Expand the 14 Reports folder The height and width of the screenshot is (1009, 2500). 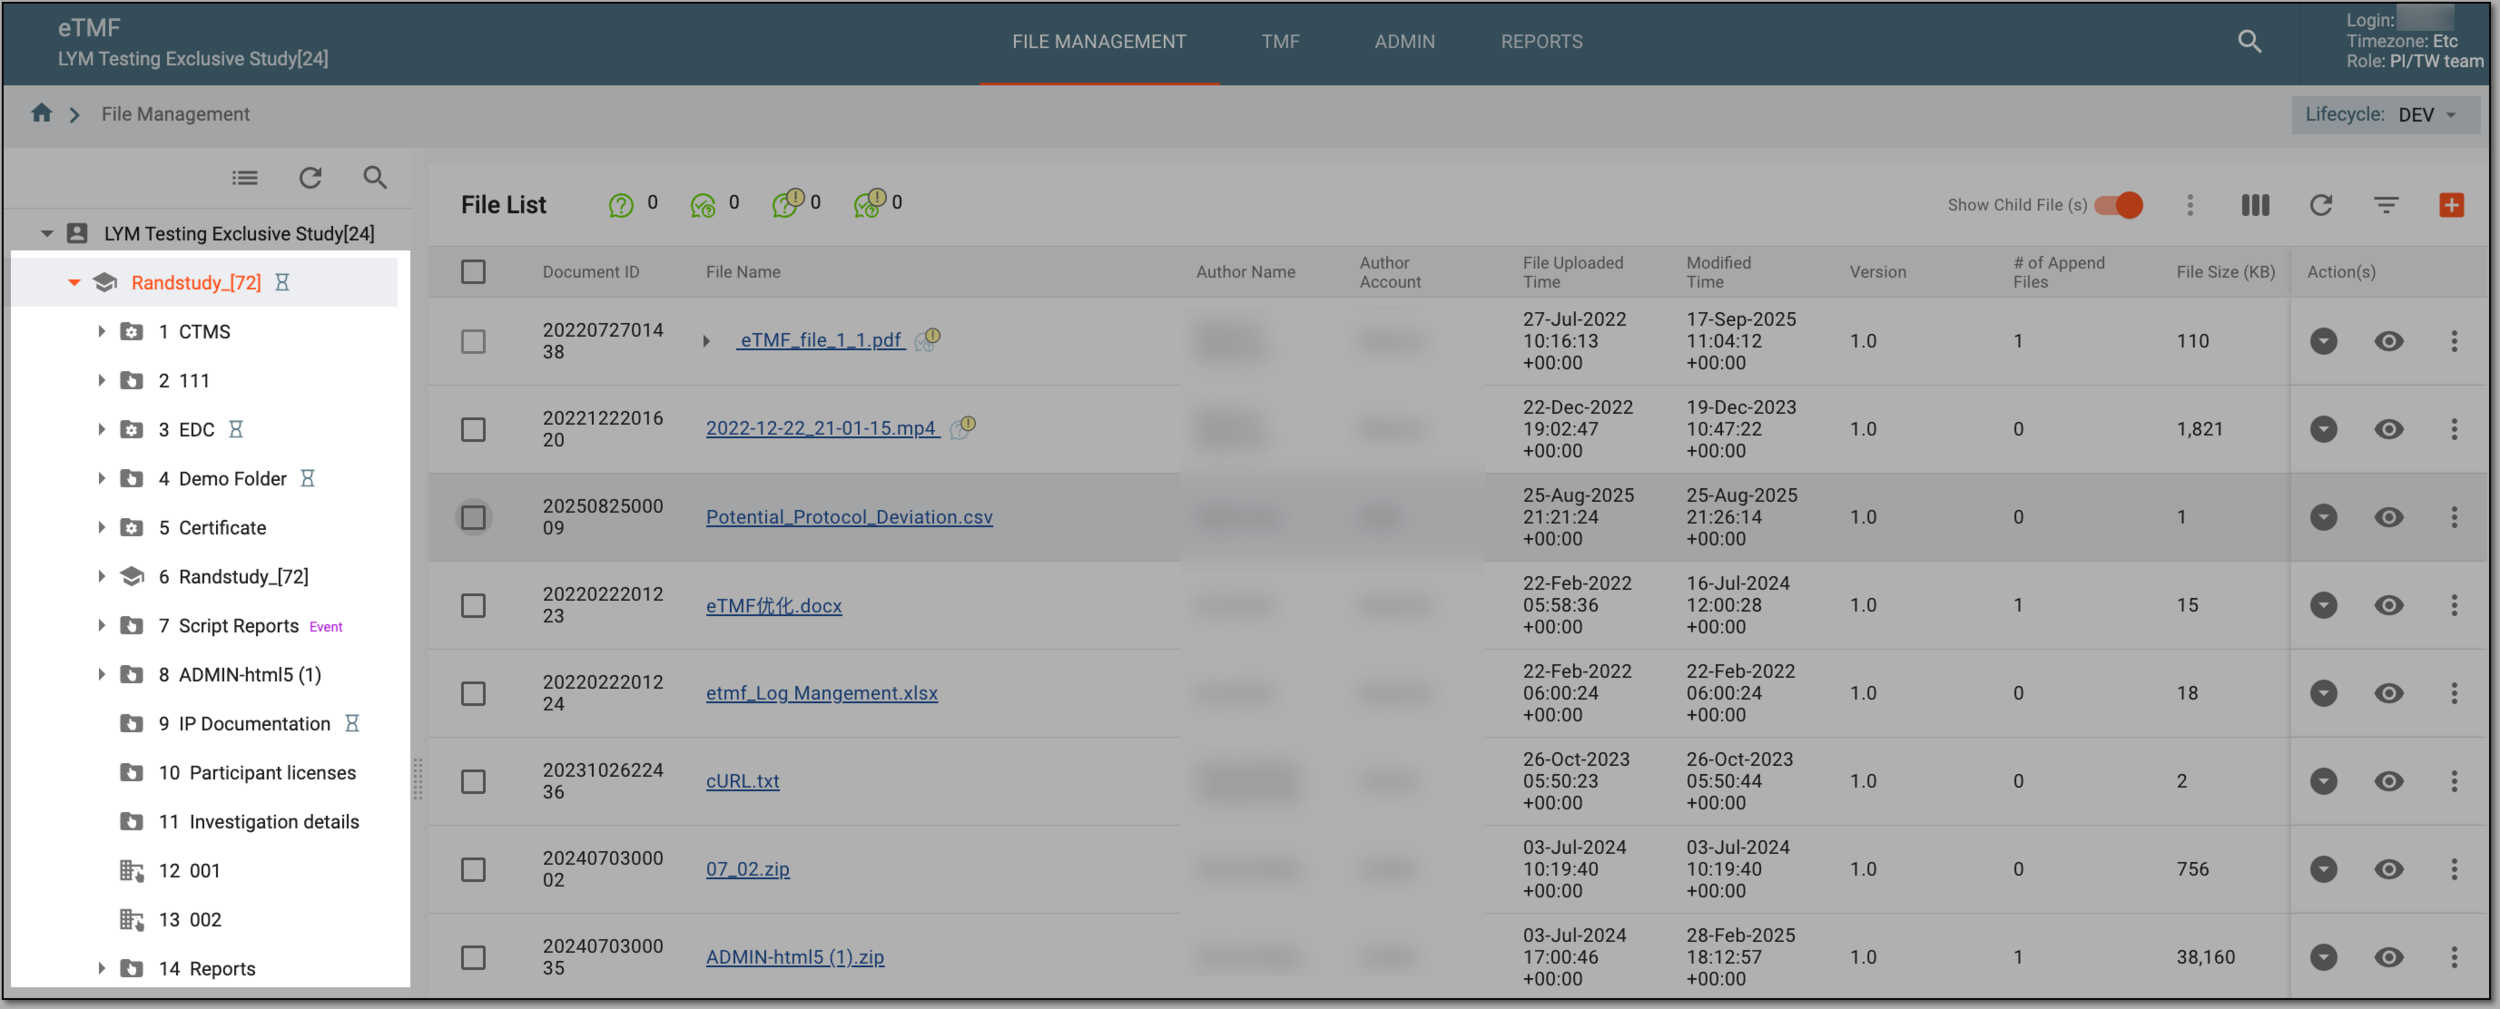(101, 968)
